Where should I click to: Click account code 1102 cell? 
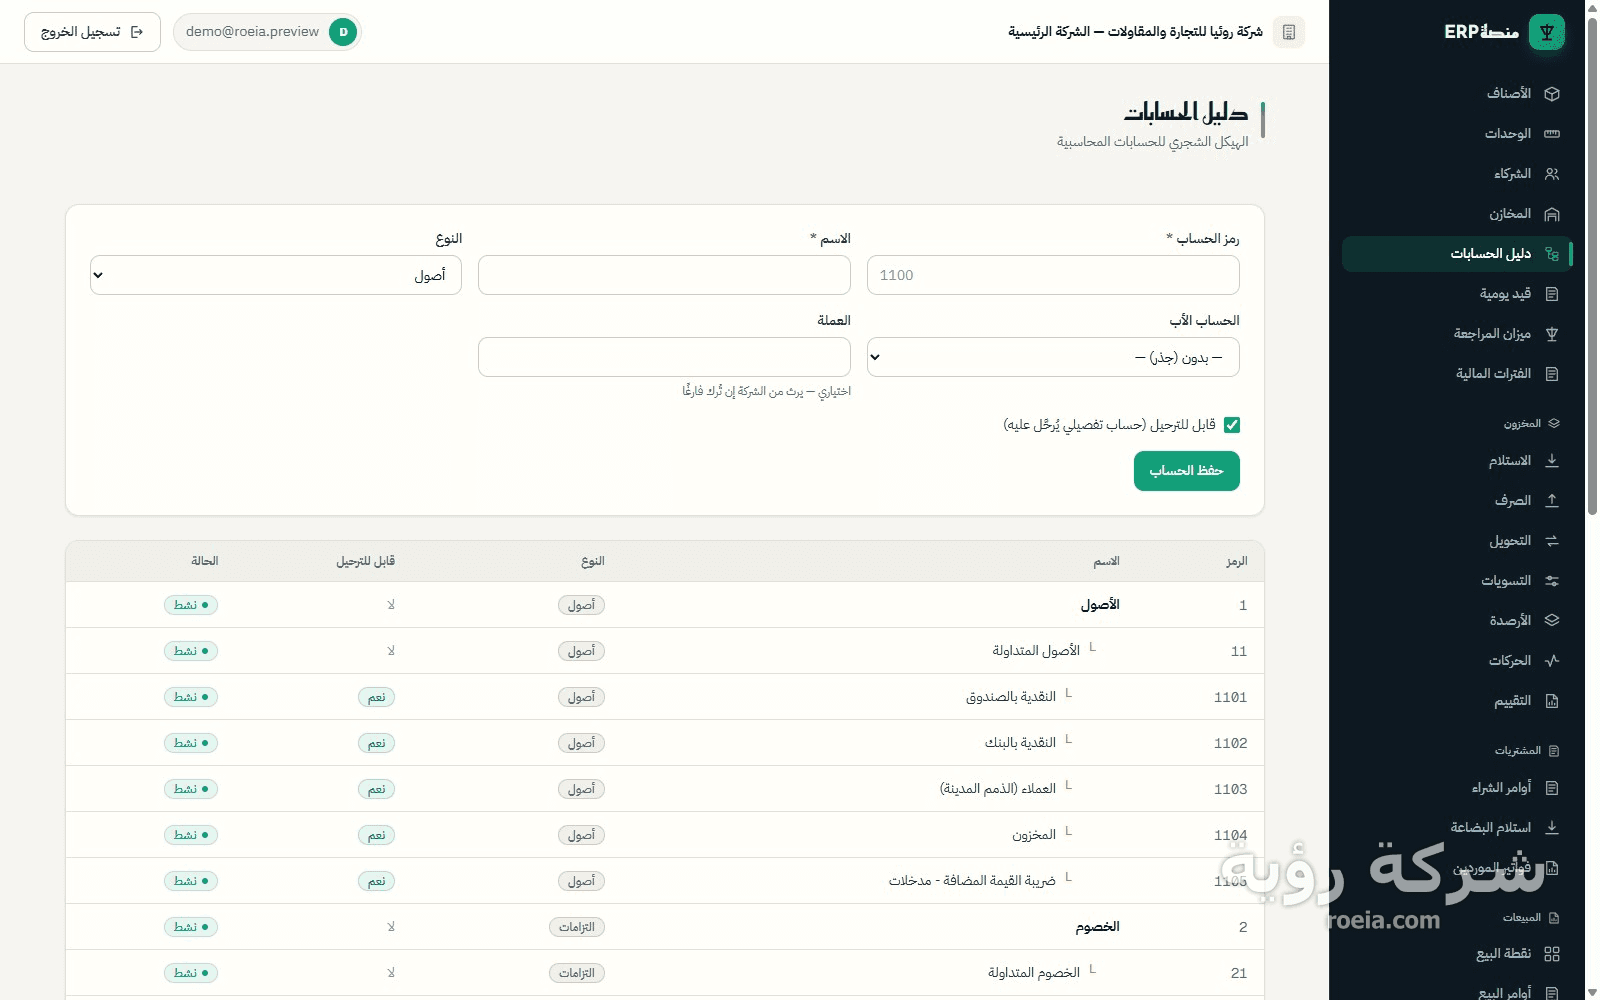1230,743
